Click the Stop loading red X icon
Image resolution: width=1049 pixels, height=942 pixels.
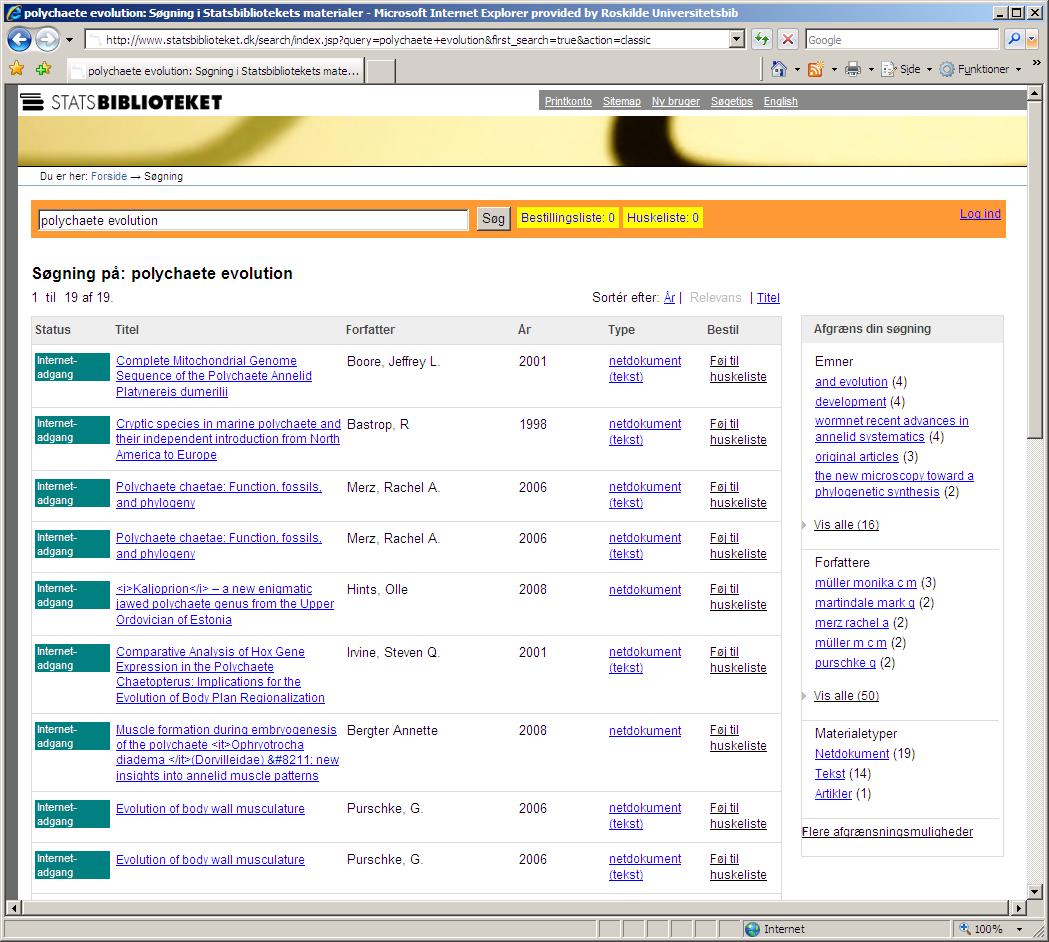[x=788, y=40]
